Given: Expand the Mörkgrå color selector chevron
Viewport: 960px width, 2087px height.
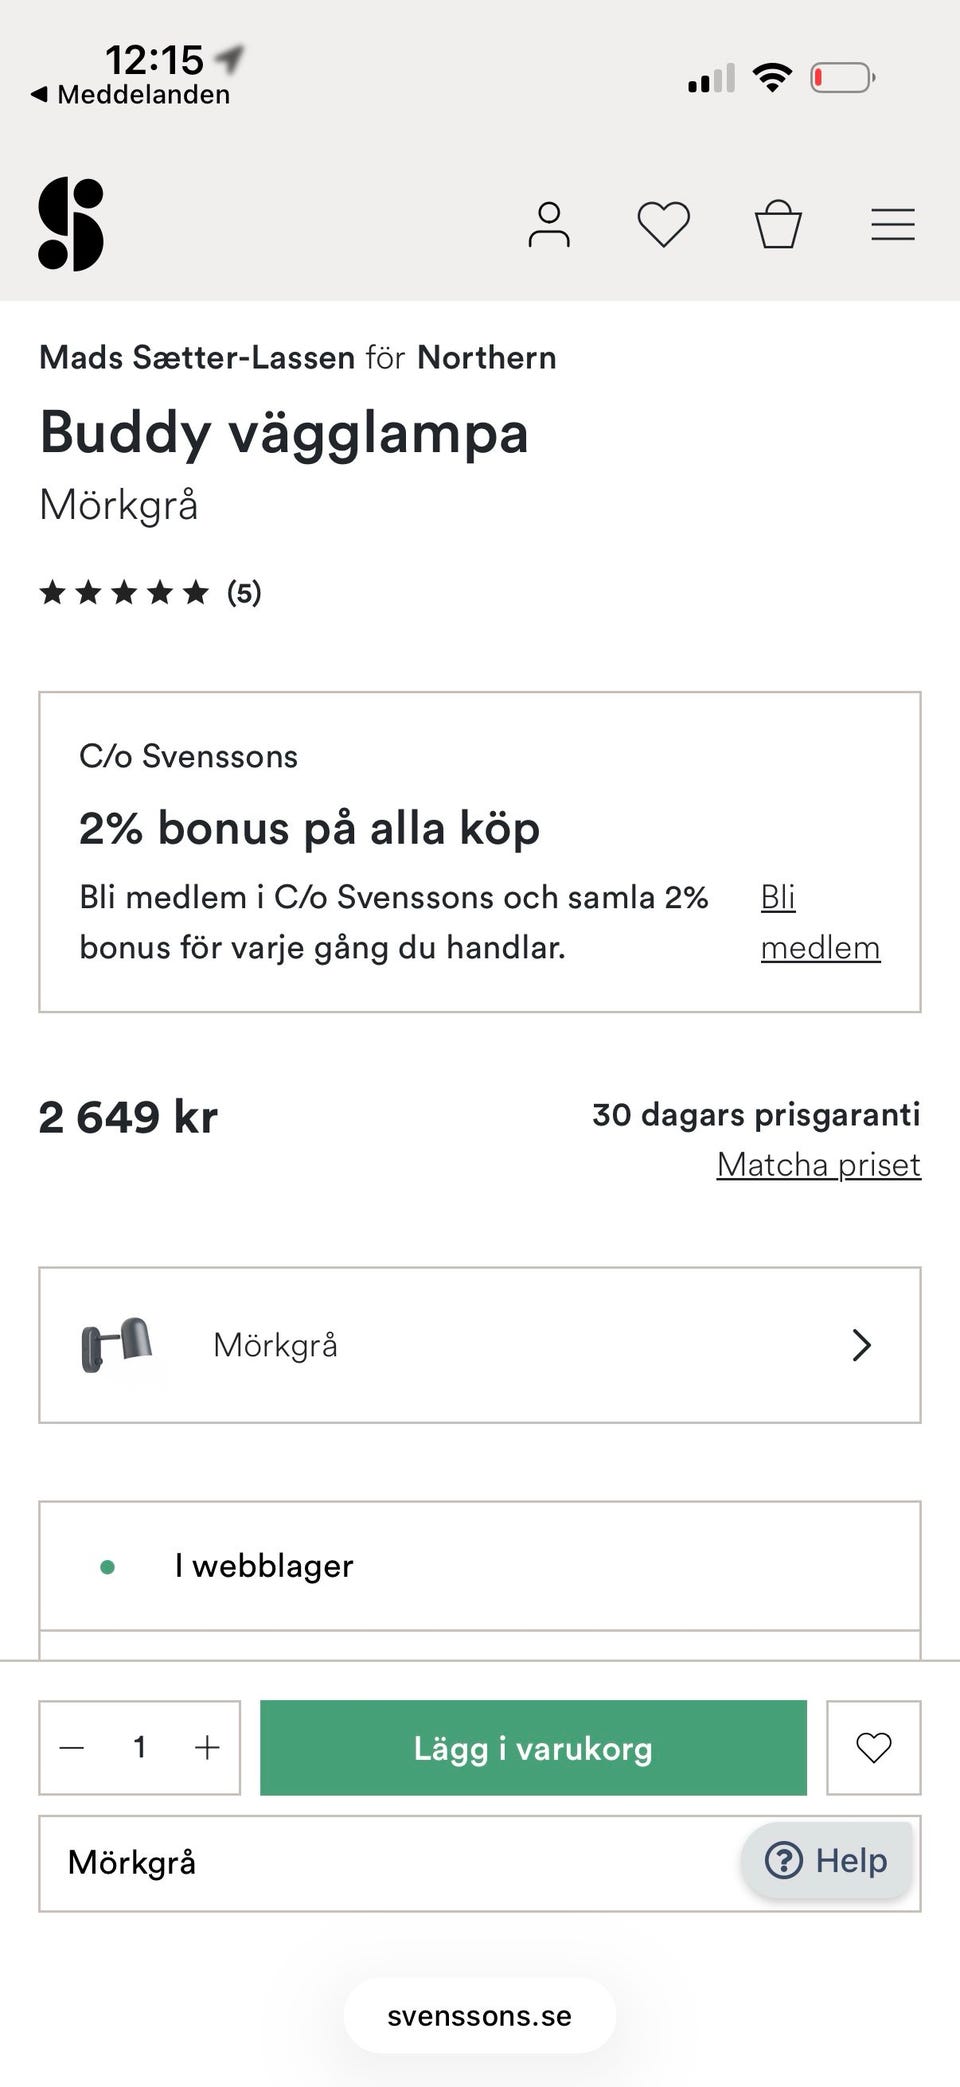Looking at the screenshot, I should click(x=861, y=1345).
